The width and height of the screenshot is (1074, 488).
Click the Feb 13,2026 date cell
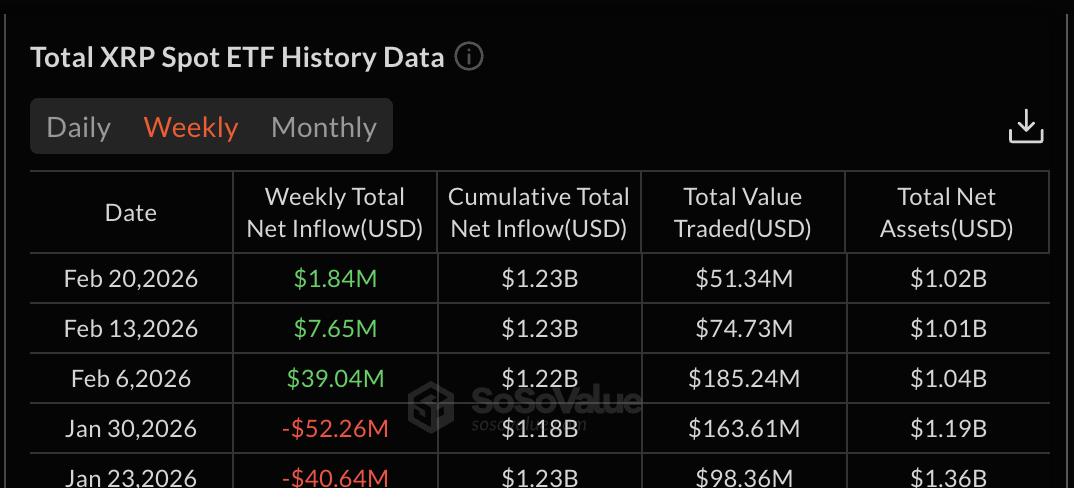pos(131,328)
